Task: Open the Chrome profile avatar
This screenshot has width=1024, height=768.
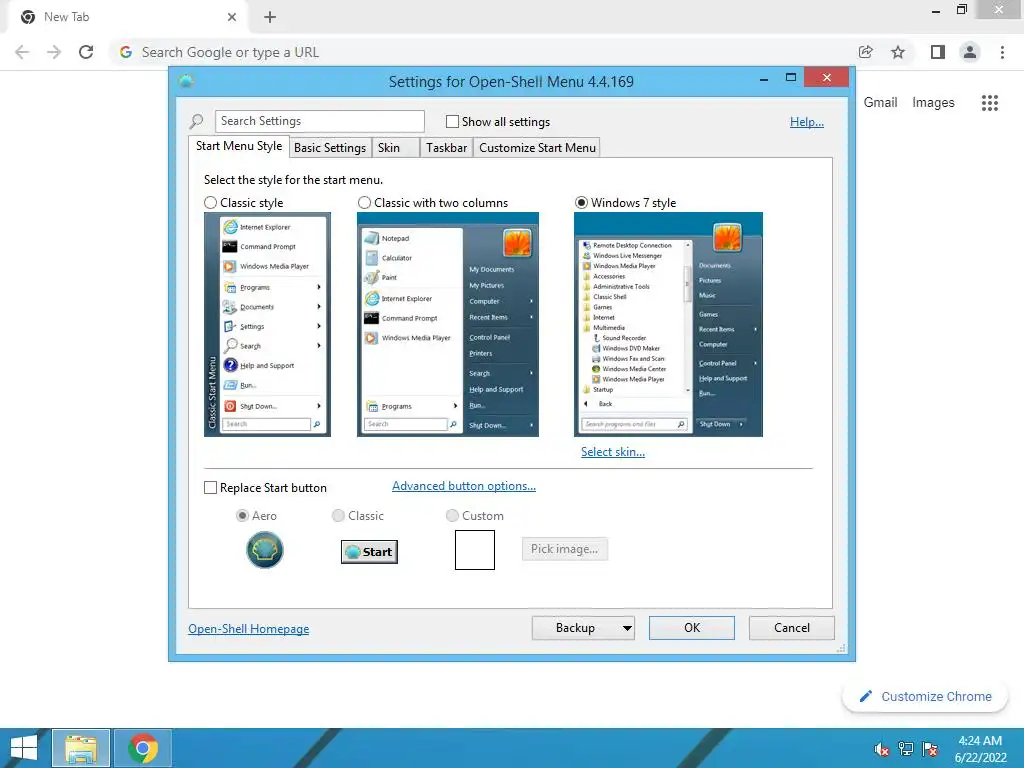Action: click(x=970, y=52)
